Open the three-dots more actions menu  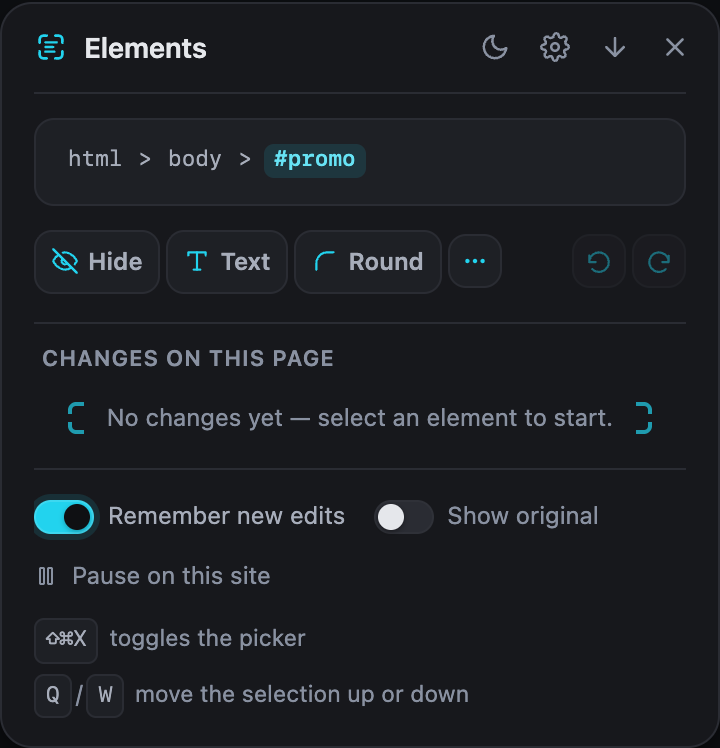click(x=475, y=261)
